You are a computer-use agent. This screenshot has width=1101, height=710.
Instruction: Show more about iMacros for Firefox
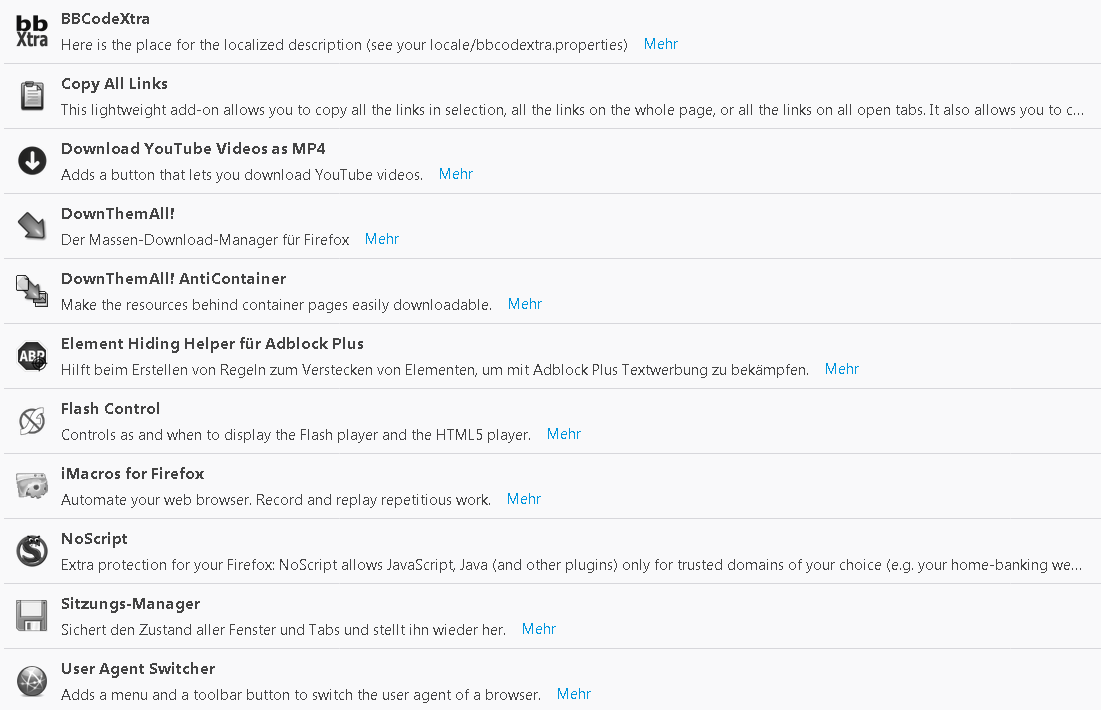(x=524, y=499)
